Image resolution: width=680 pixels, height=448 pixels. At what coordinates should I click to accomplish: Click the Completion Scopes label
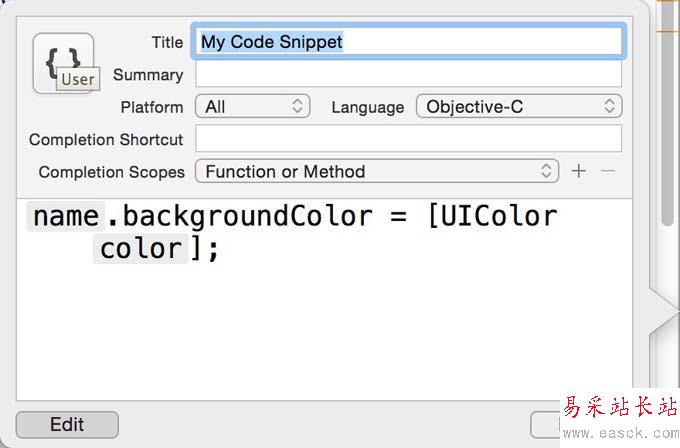pyautogui.click(x=111, y=172)
